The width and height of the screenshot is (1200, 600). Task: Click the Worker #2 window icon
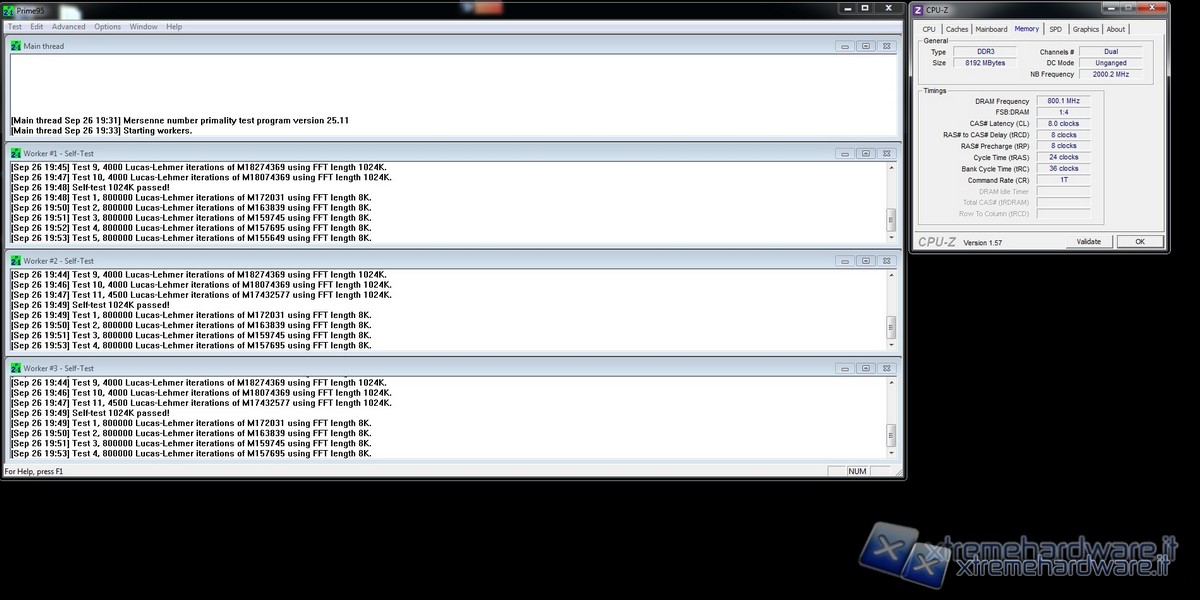pyautogui.click(x=16, y=261)
